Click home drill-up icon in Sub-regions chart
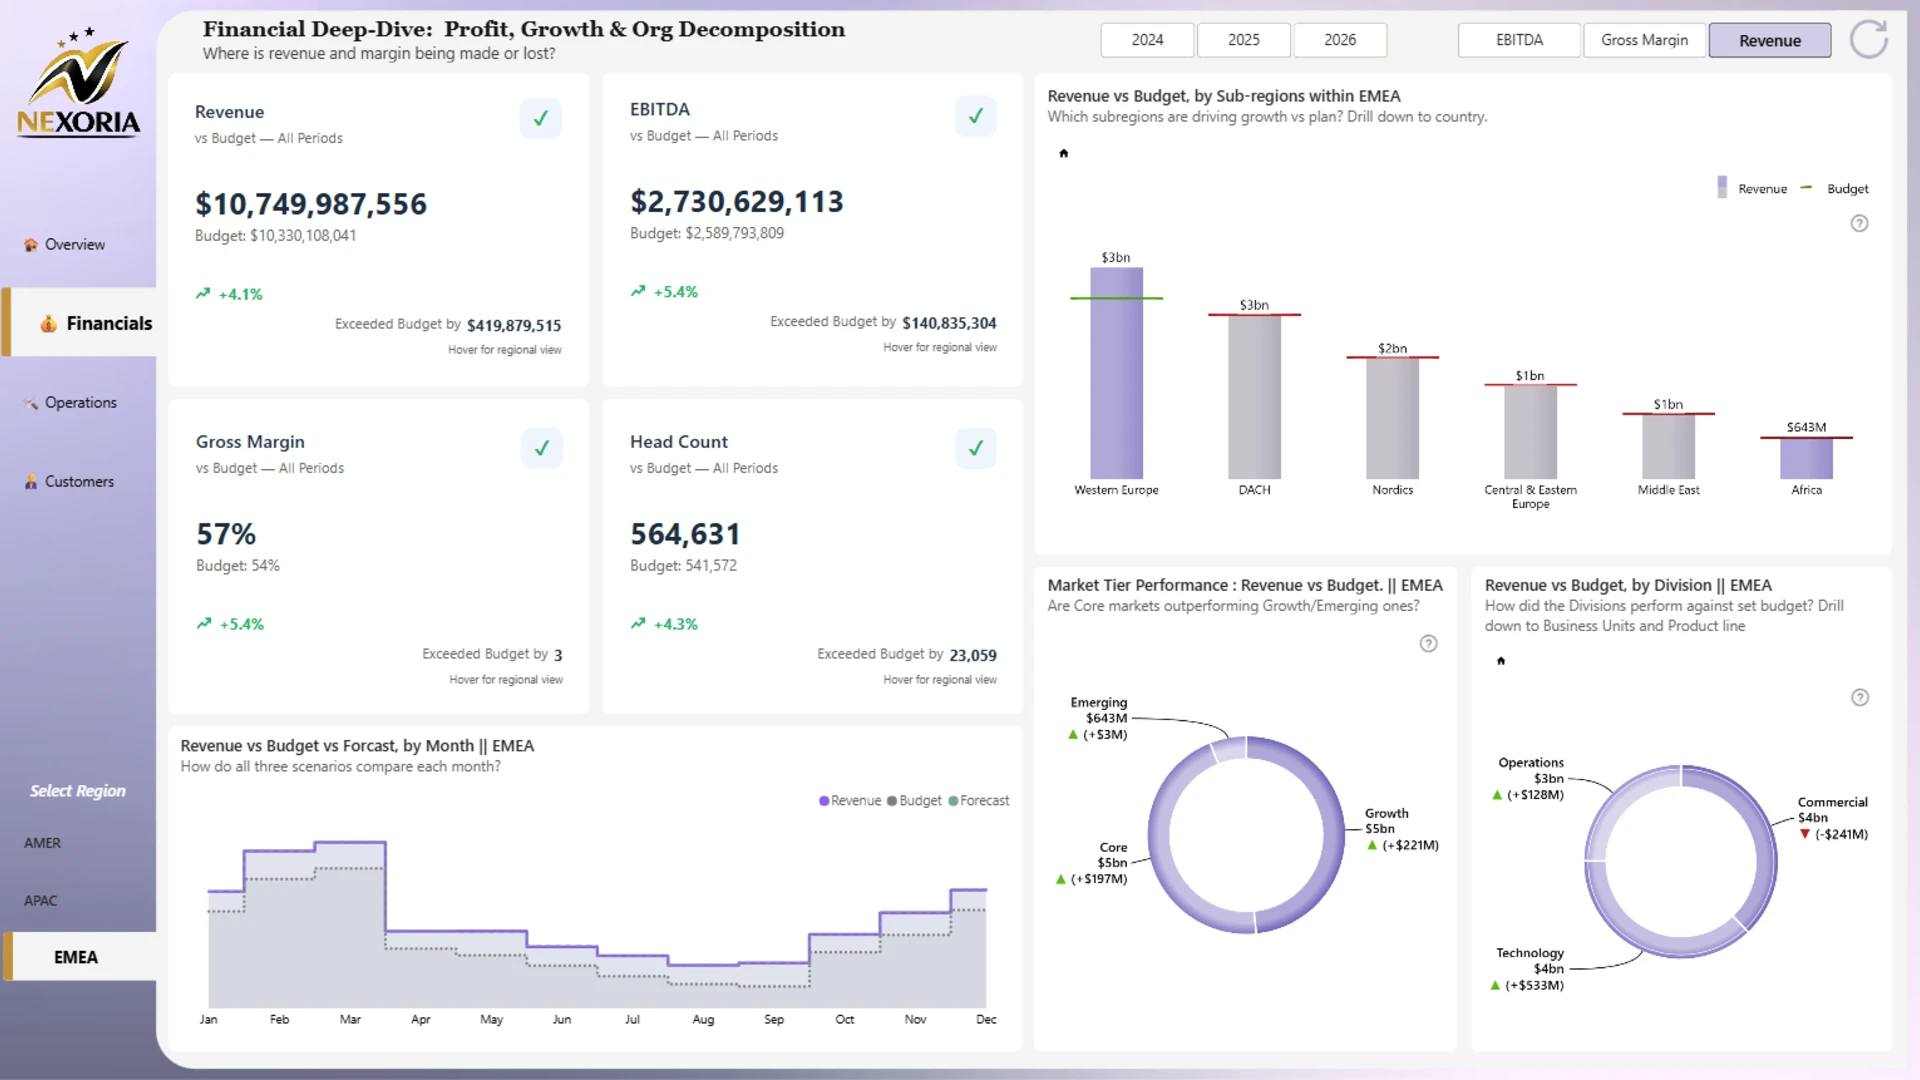This screenshot has height=1080, width=1920. pos(1064,153)
